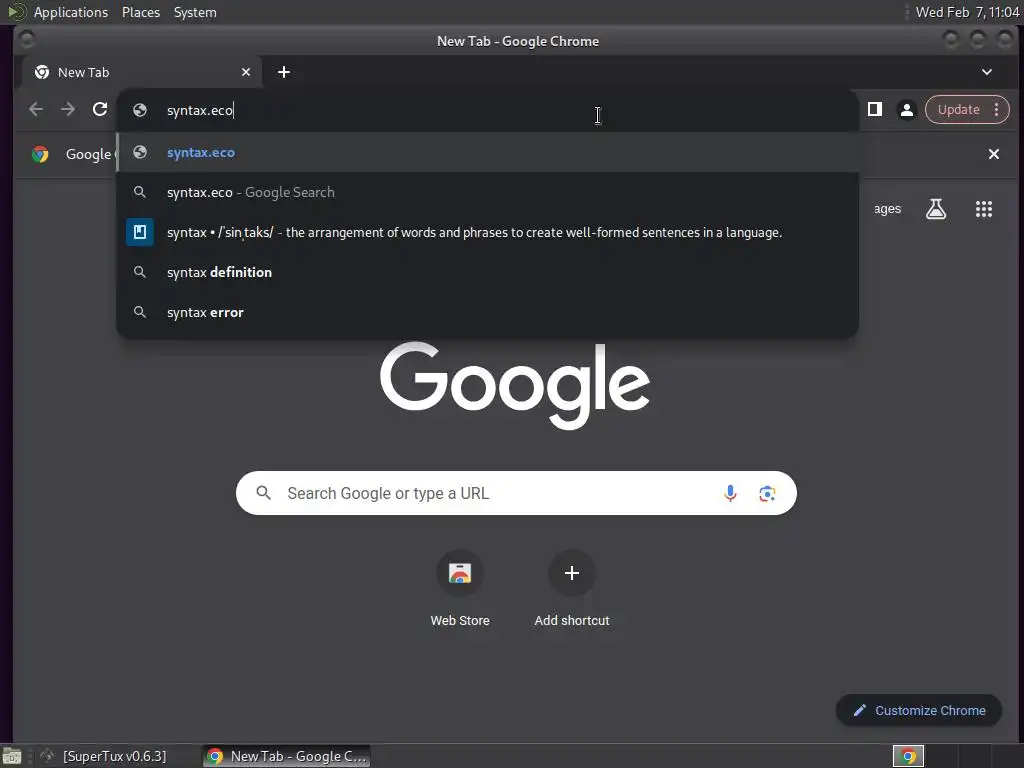
Task: Click the magnifier icon in search box
Action: click(x=263, y=493)
